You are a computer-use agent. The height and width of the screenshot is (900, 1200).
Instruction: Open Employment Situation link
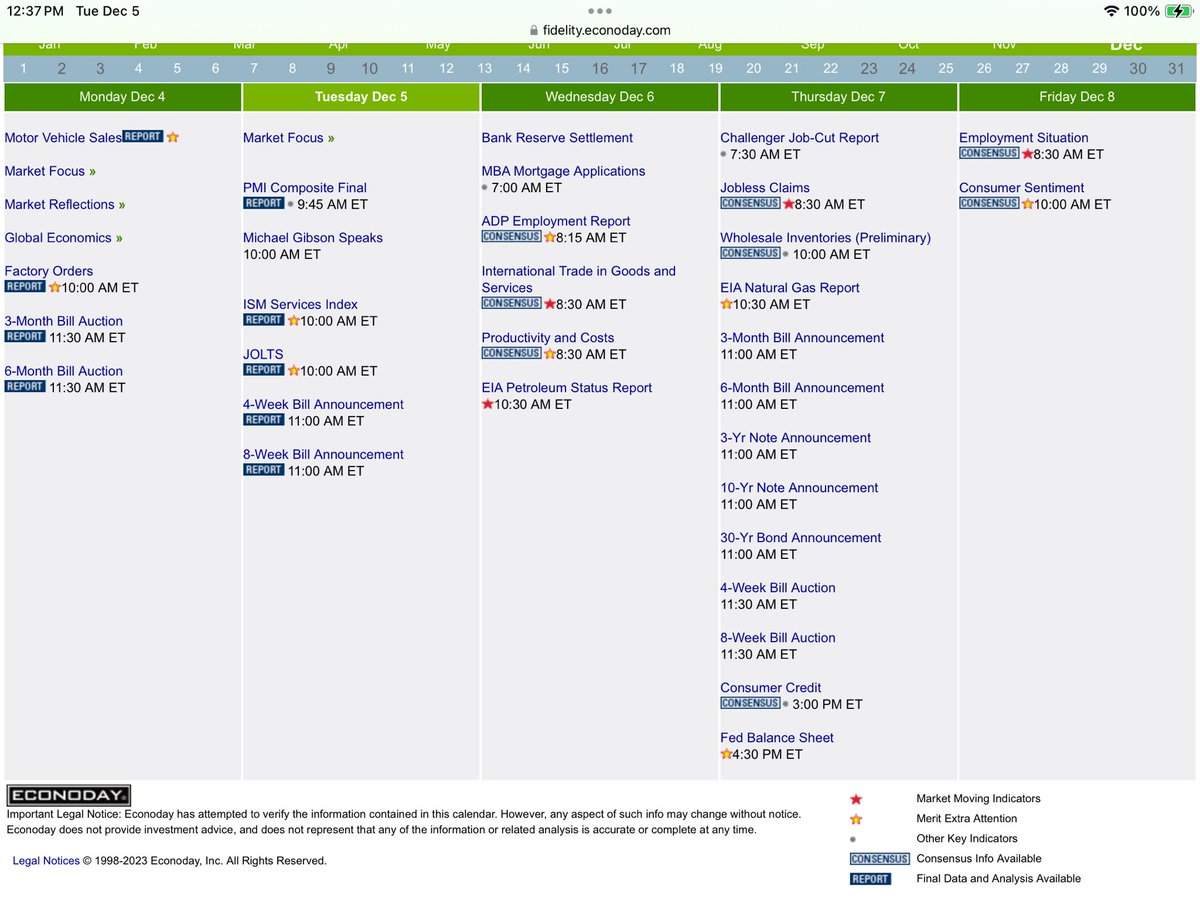pyautogui.click(x=1024, y=138)
